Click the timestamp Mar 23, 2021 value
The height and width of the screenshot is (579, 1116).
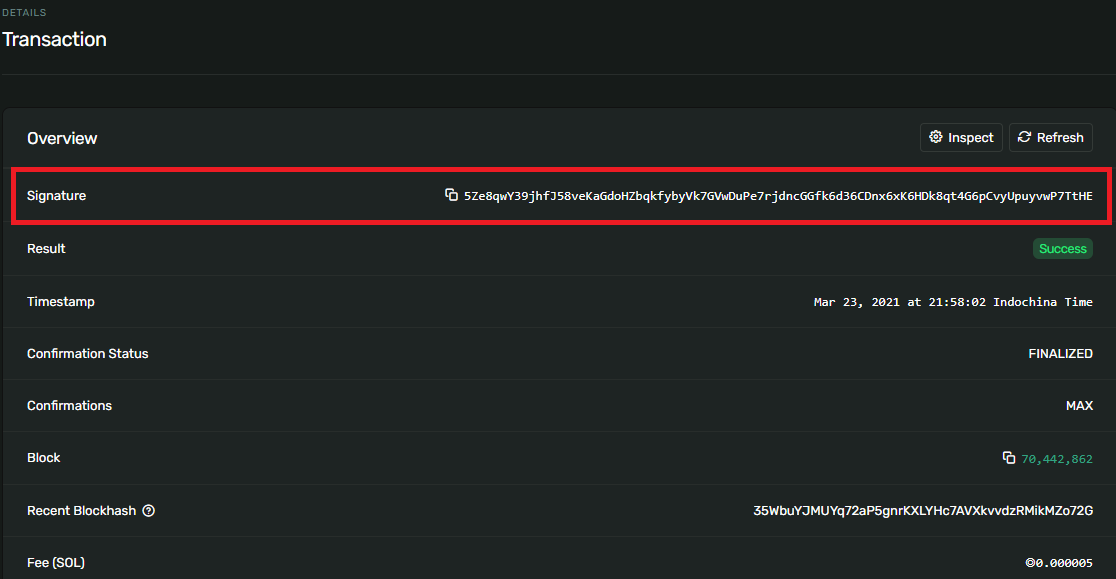952,302
